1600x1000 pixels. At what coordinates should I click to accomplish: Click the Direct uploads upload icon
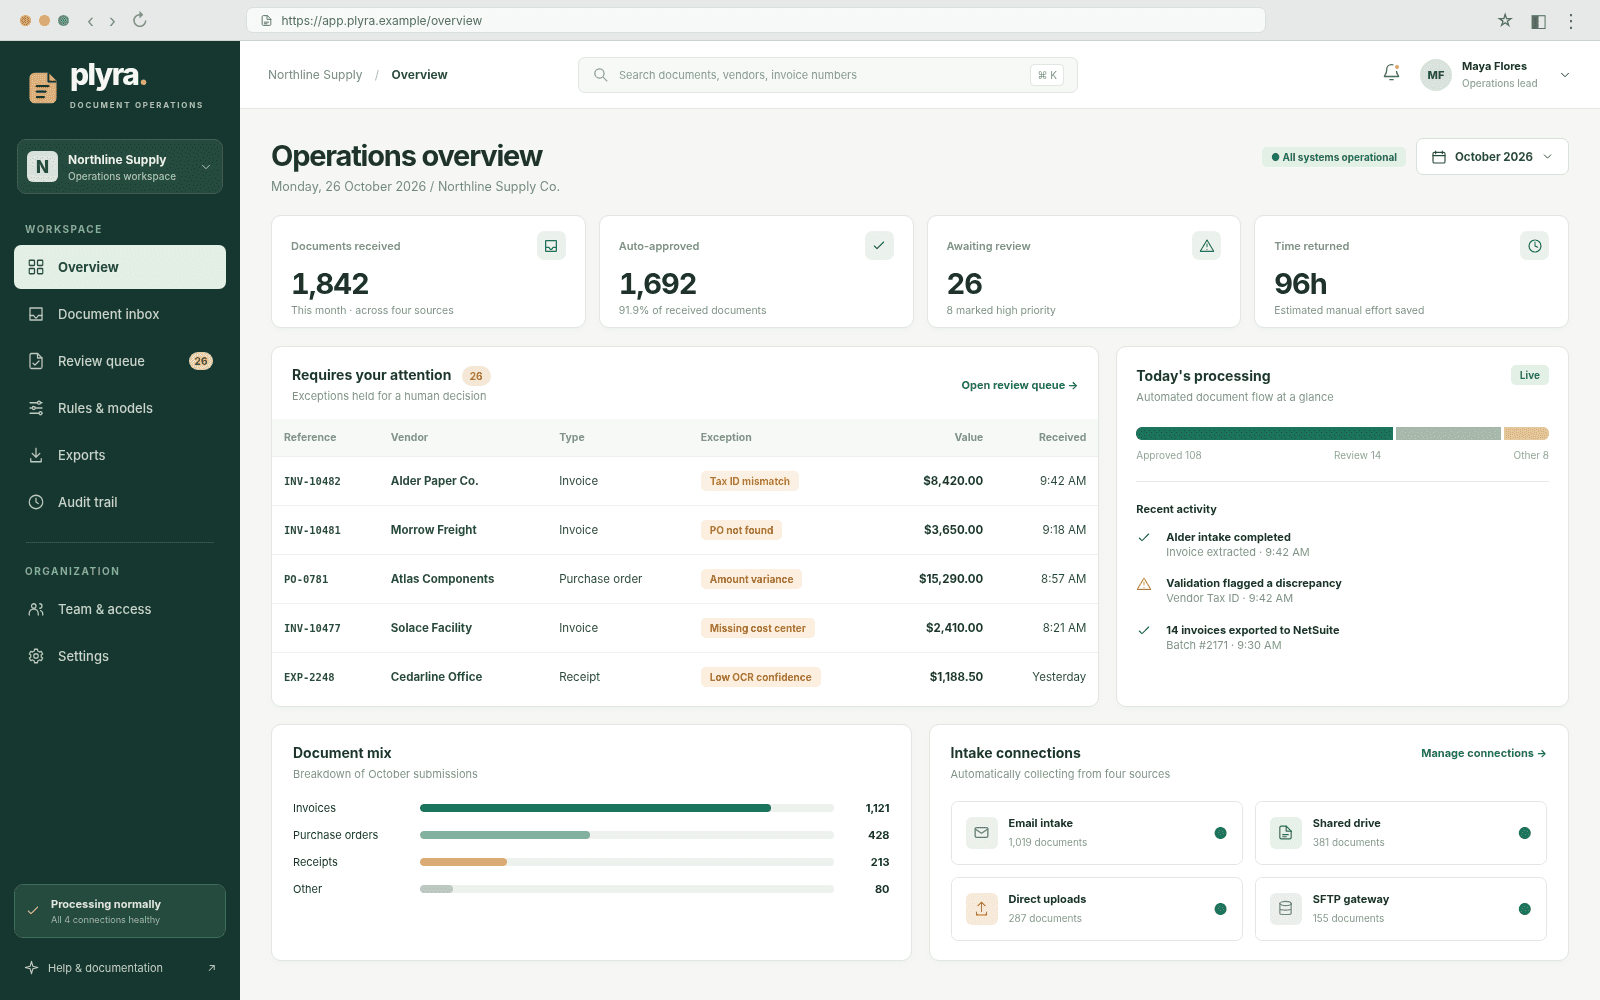pos(982,909)
